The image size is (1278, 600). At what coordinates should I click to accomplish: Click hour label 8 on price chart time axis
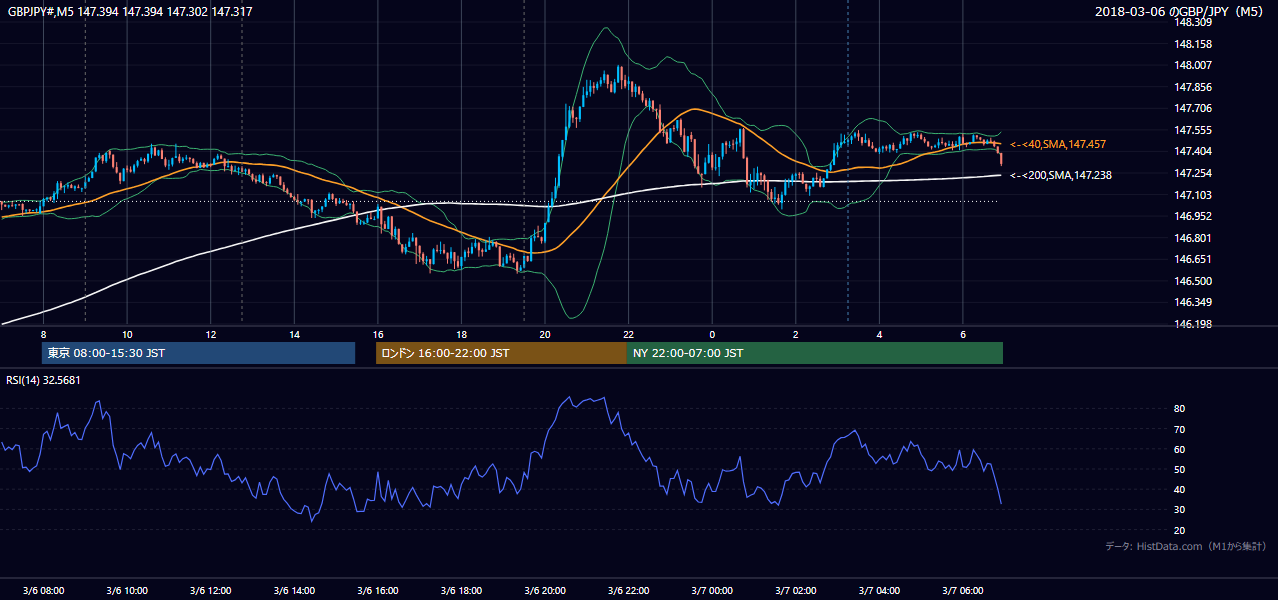43,334
